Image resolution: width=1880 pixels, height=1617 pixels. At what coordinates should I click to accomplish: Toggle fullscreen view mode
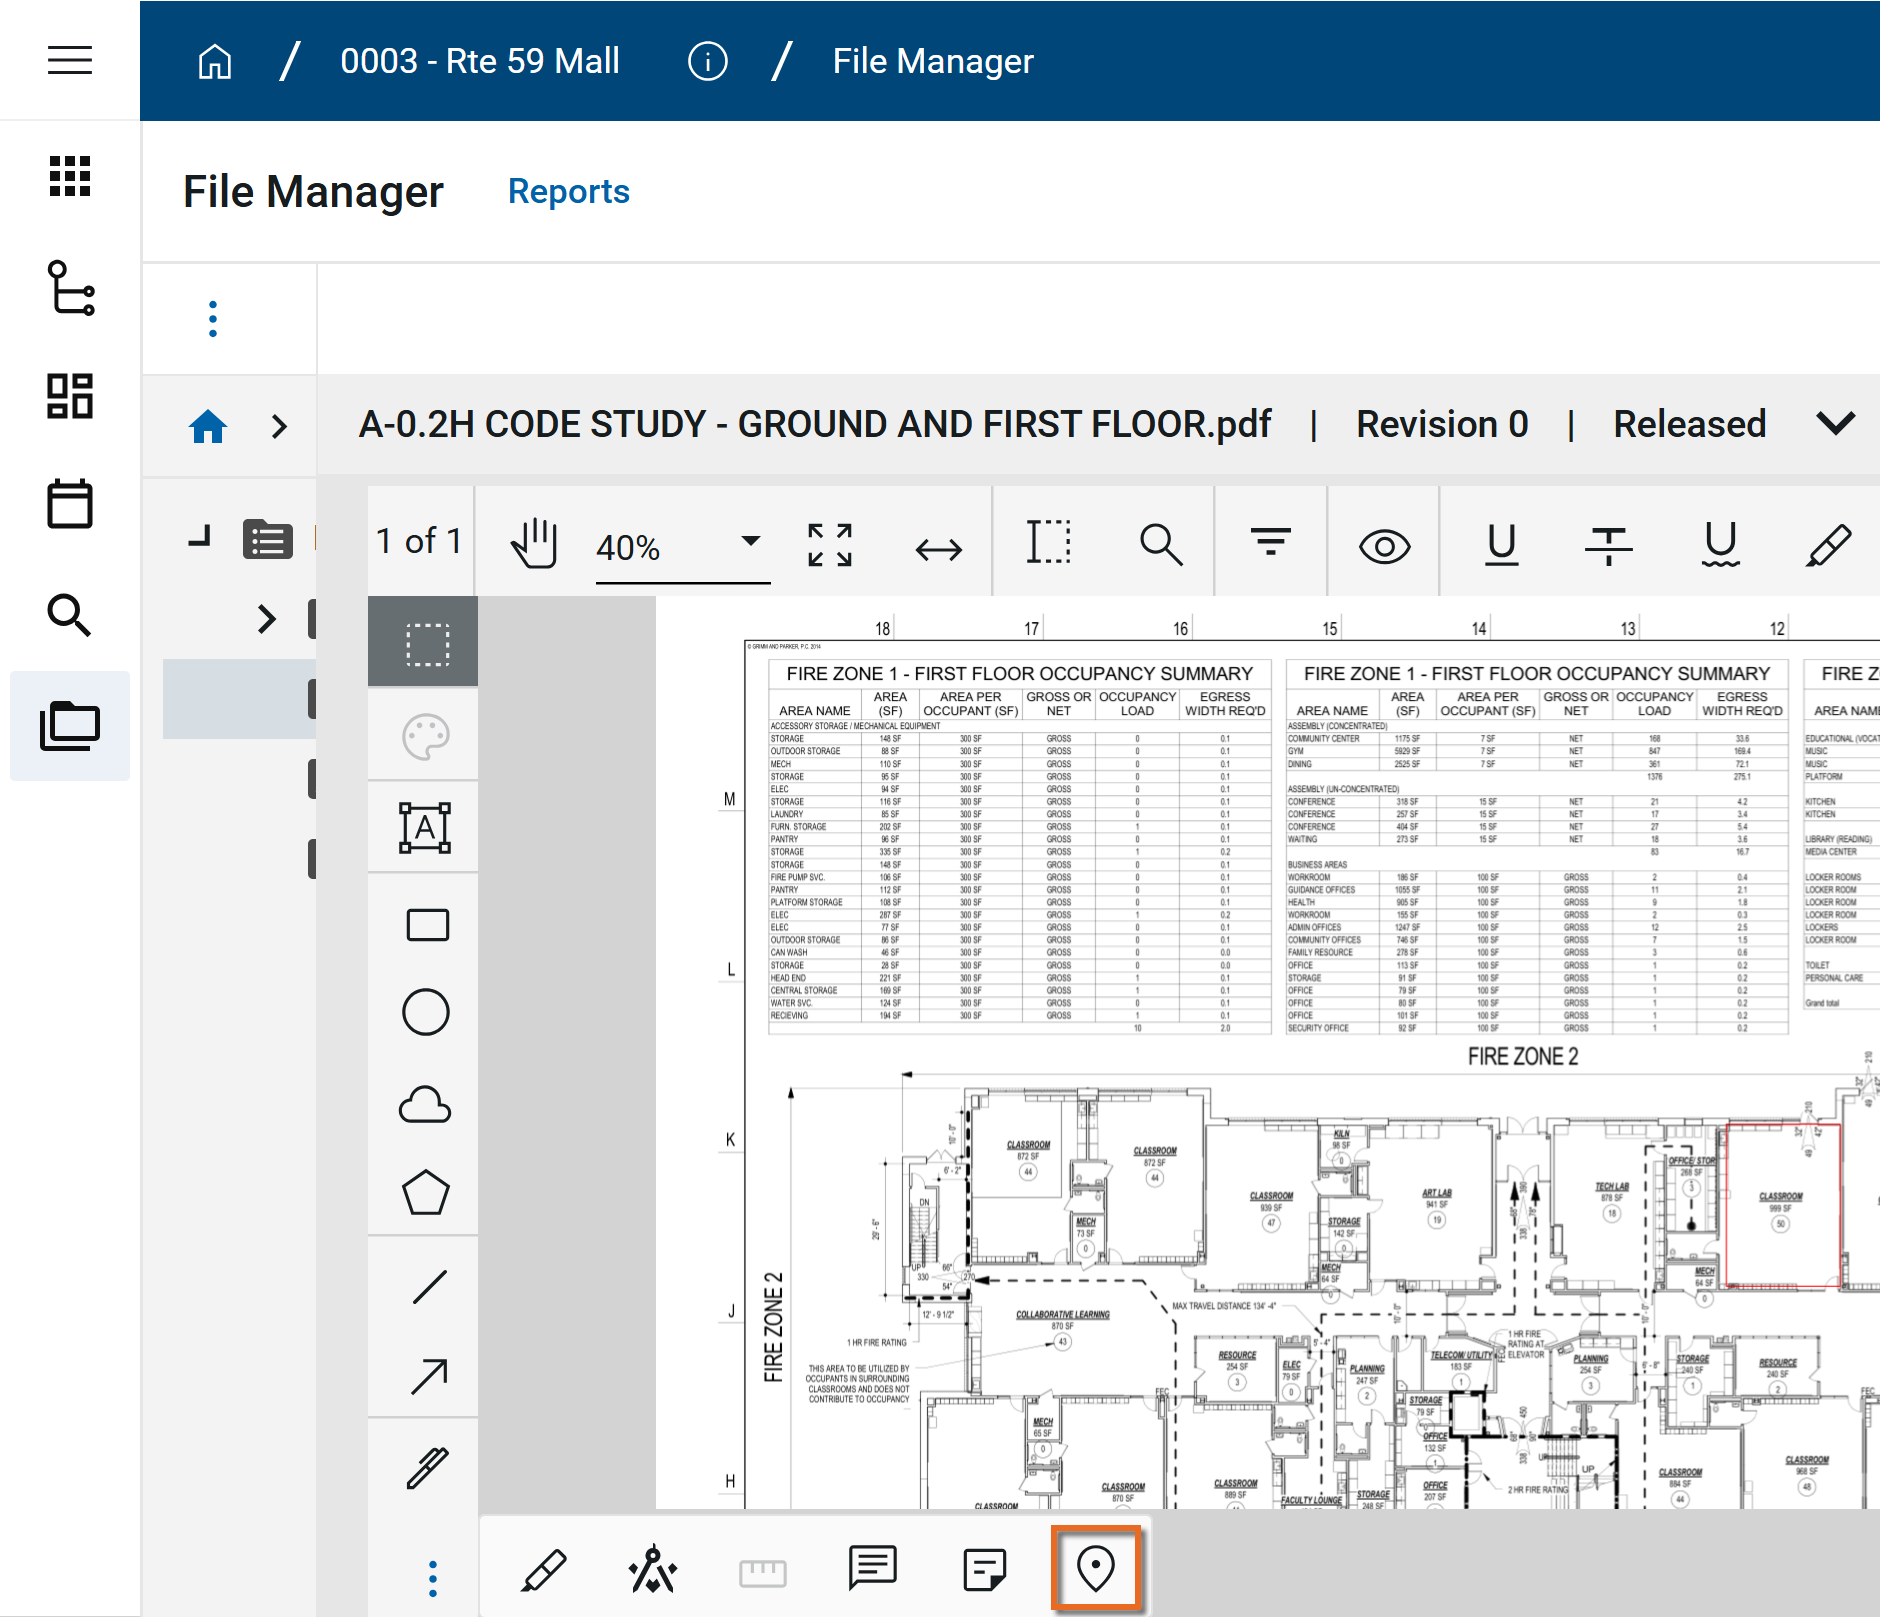(830, 545)
